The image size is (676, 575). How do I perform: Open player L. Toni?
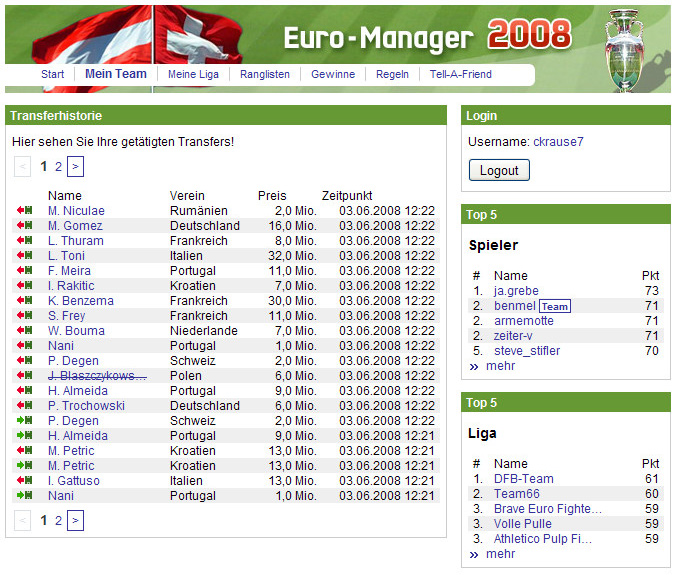66,256
